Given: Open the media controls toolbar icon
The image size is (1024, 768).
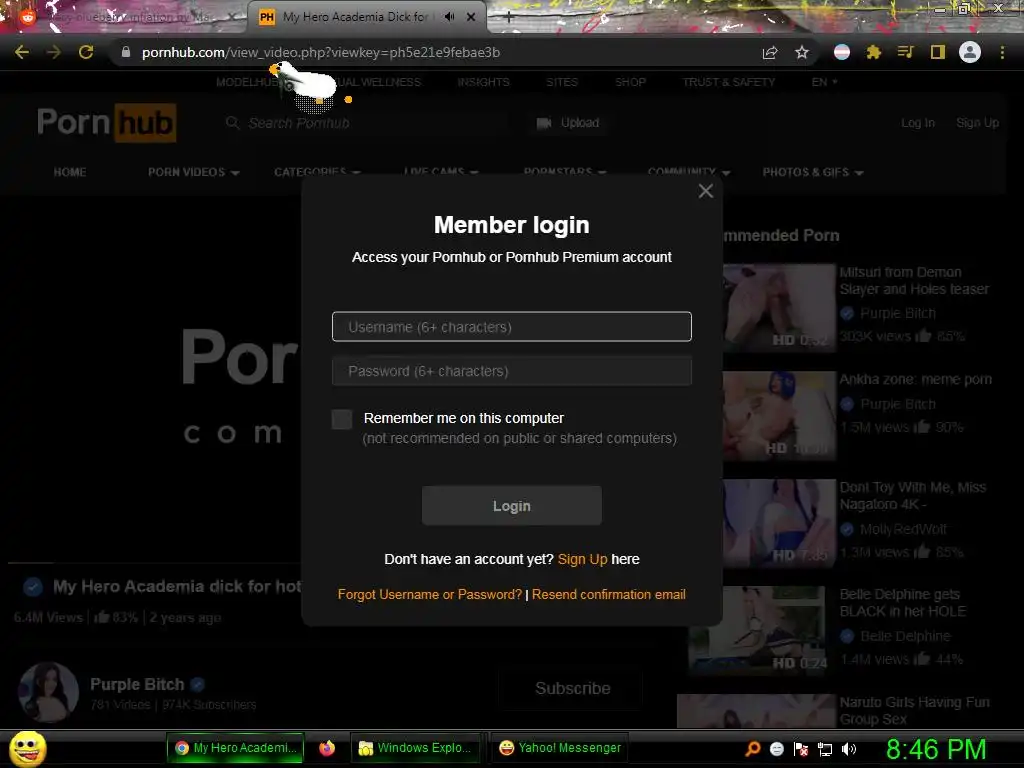Looking at the screenshot, I should tap(905, 52).
